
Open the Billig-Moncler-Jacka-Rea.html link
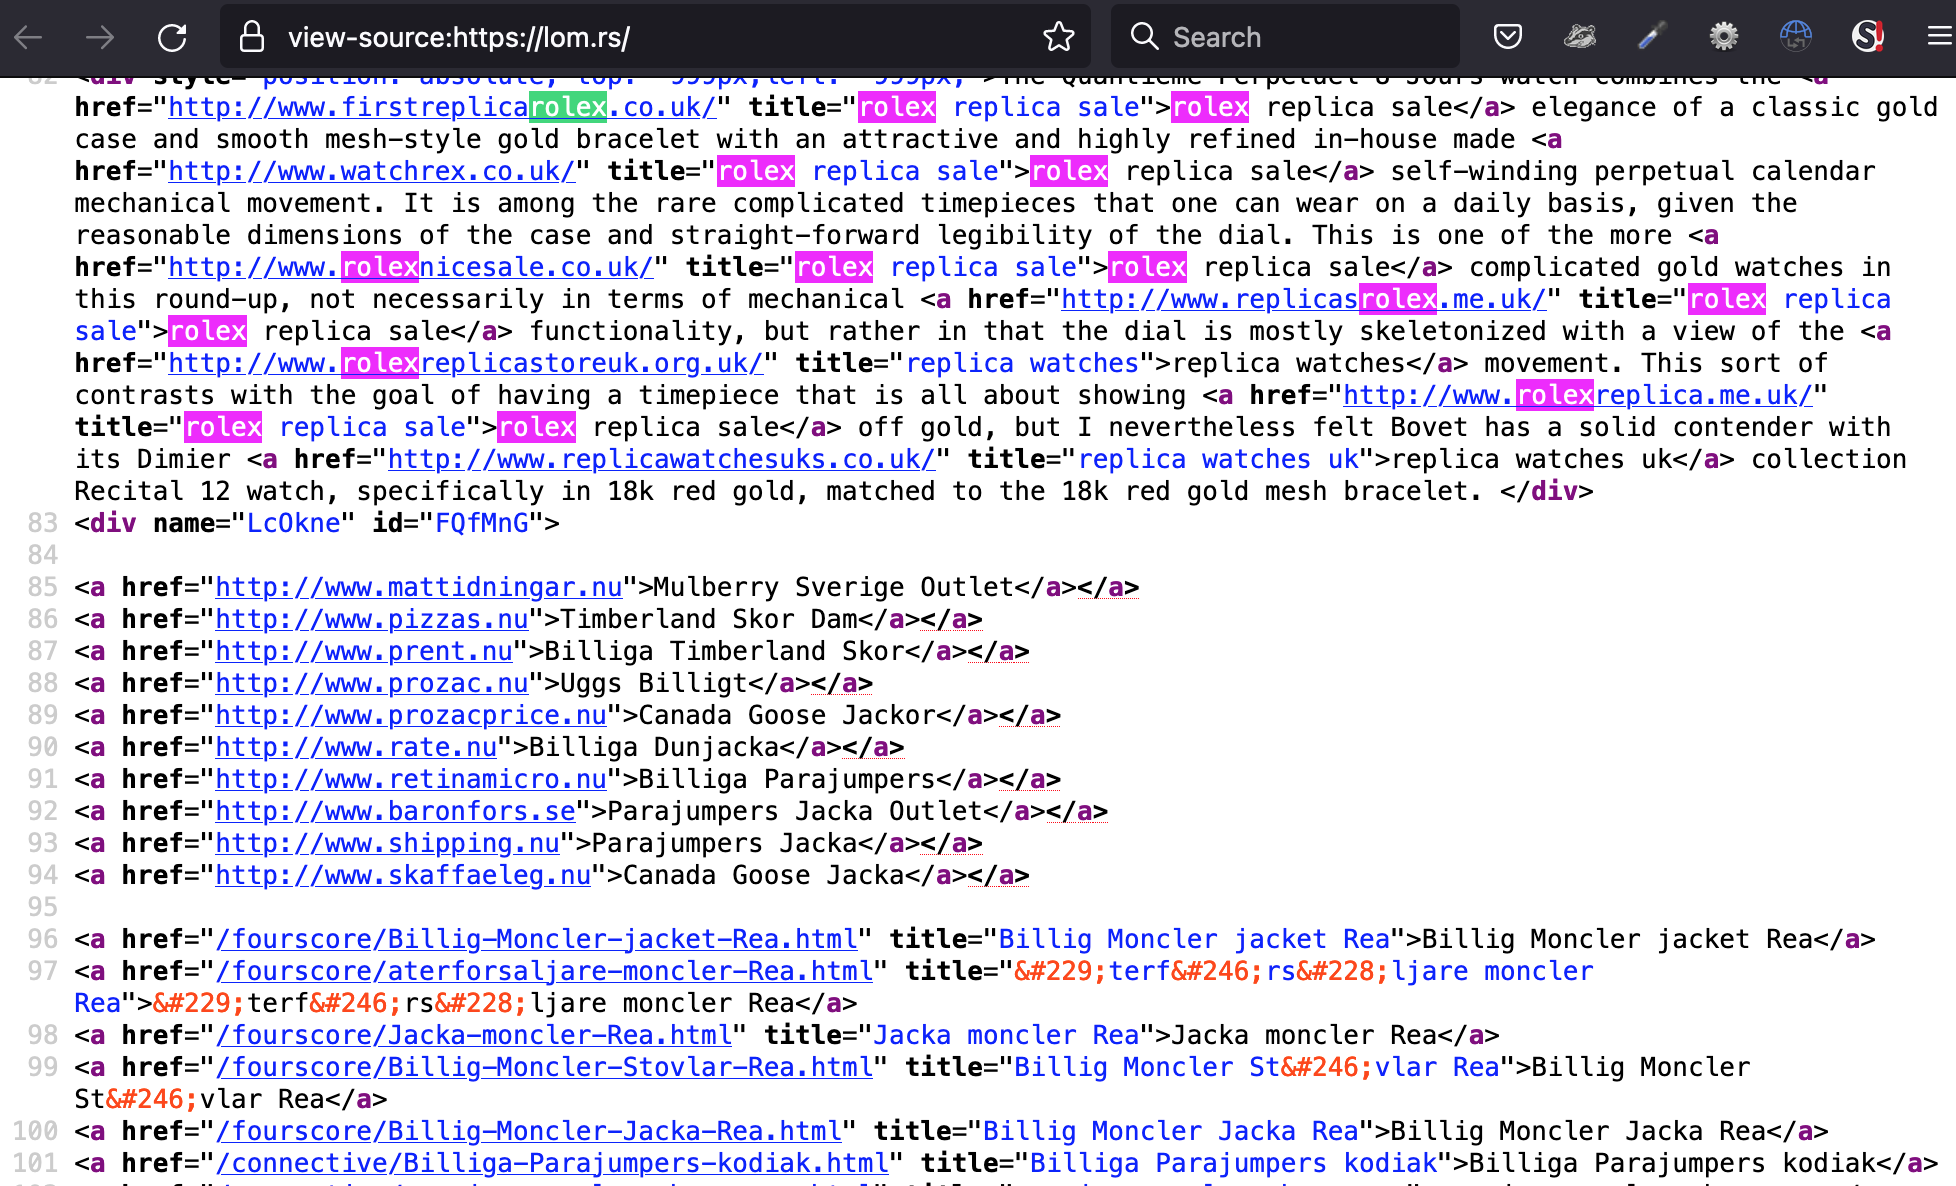529,1131
